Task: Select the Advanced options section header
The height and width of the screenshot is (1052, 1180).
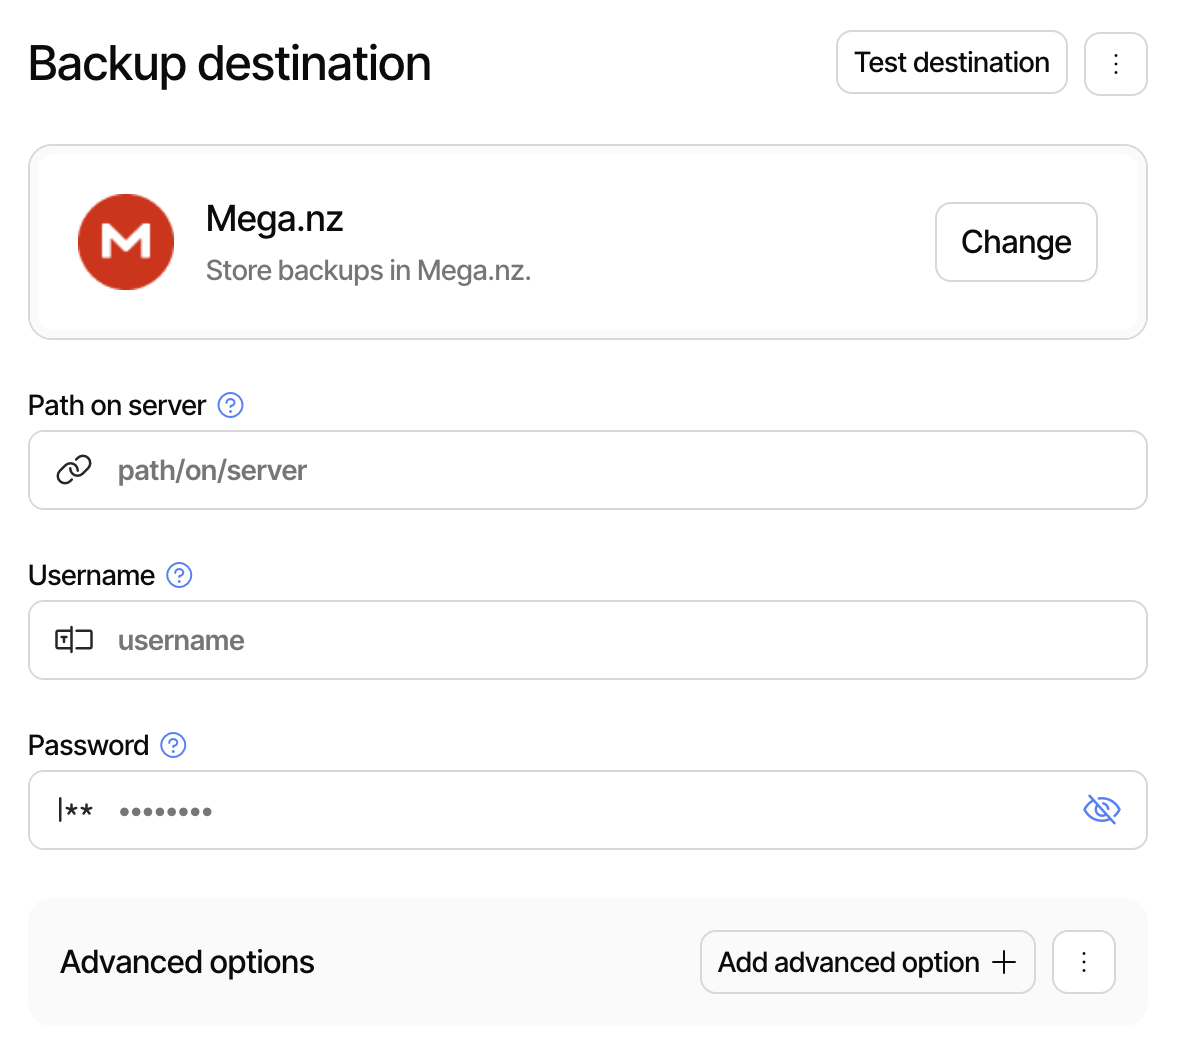Action: [x=187, y=961]
